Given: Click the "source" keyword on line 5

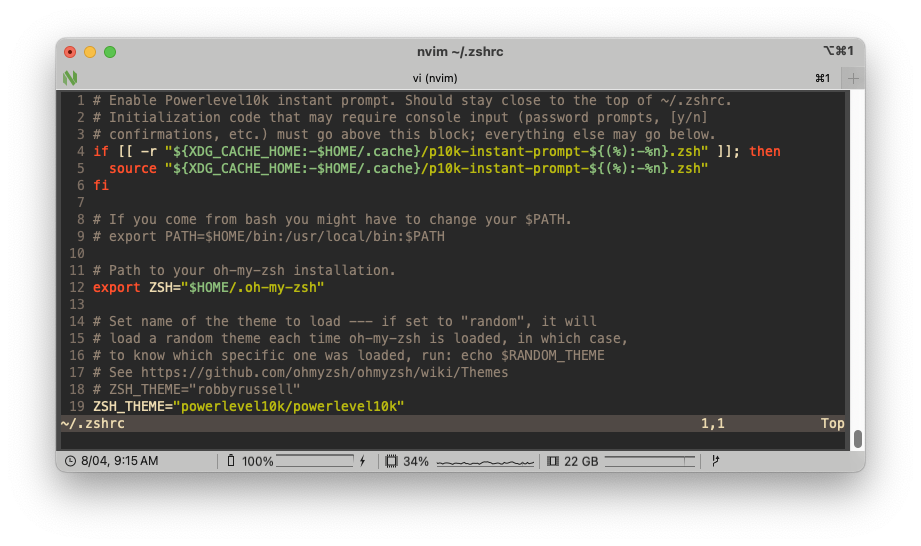Looking at the screenshot, I should pos(133,168).
